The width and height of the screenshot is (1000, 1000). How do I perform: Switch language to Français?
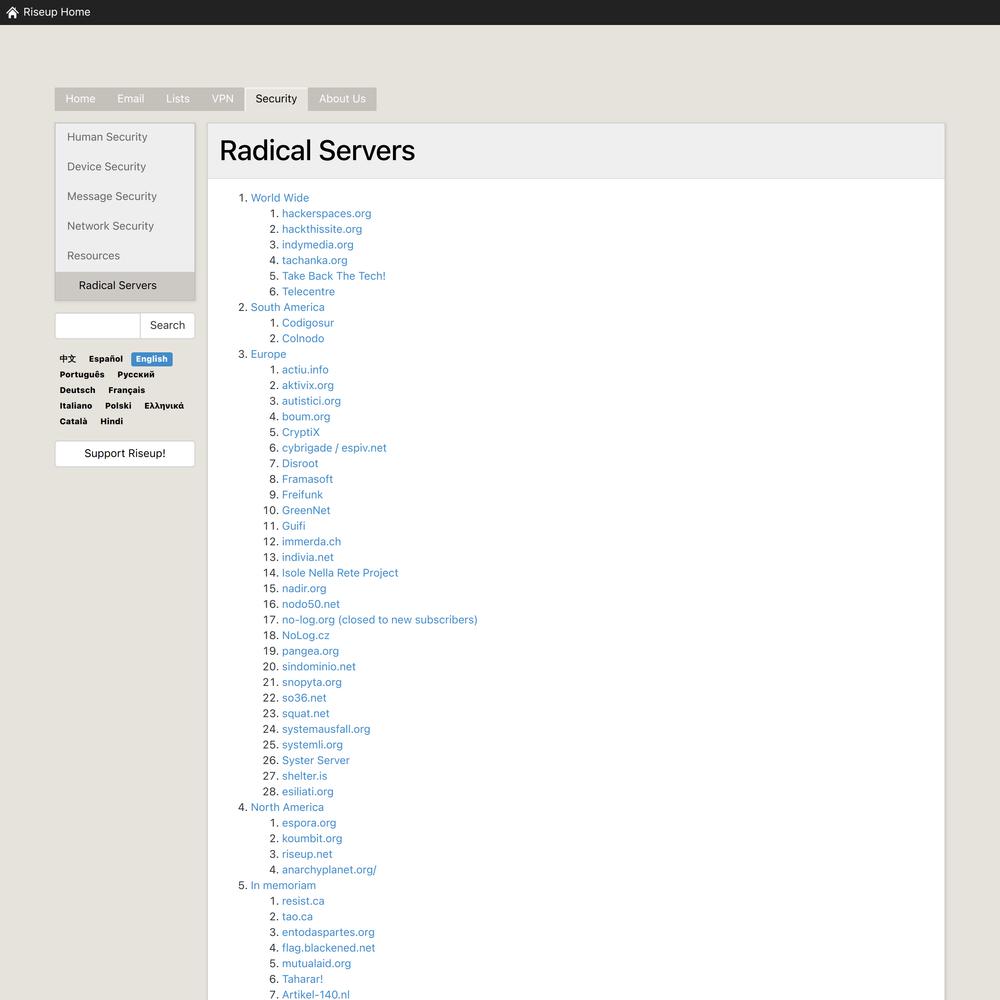[x=127, y=390]
